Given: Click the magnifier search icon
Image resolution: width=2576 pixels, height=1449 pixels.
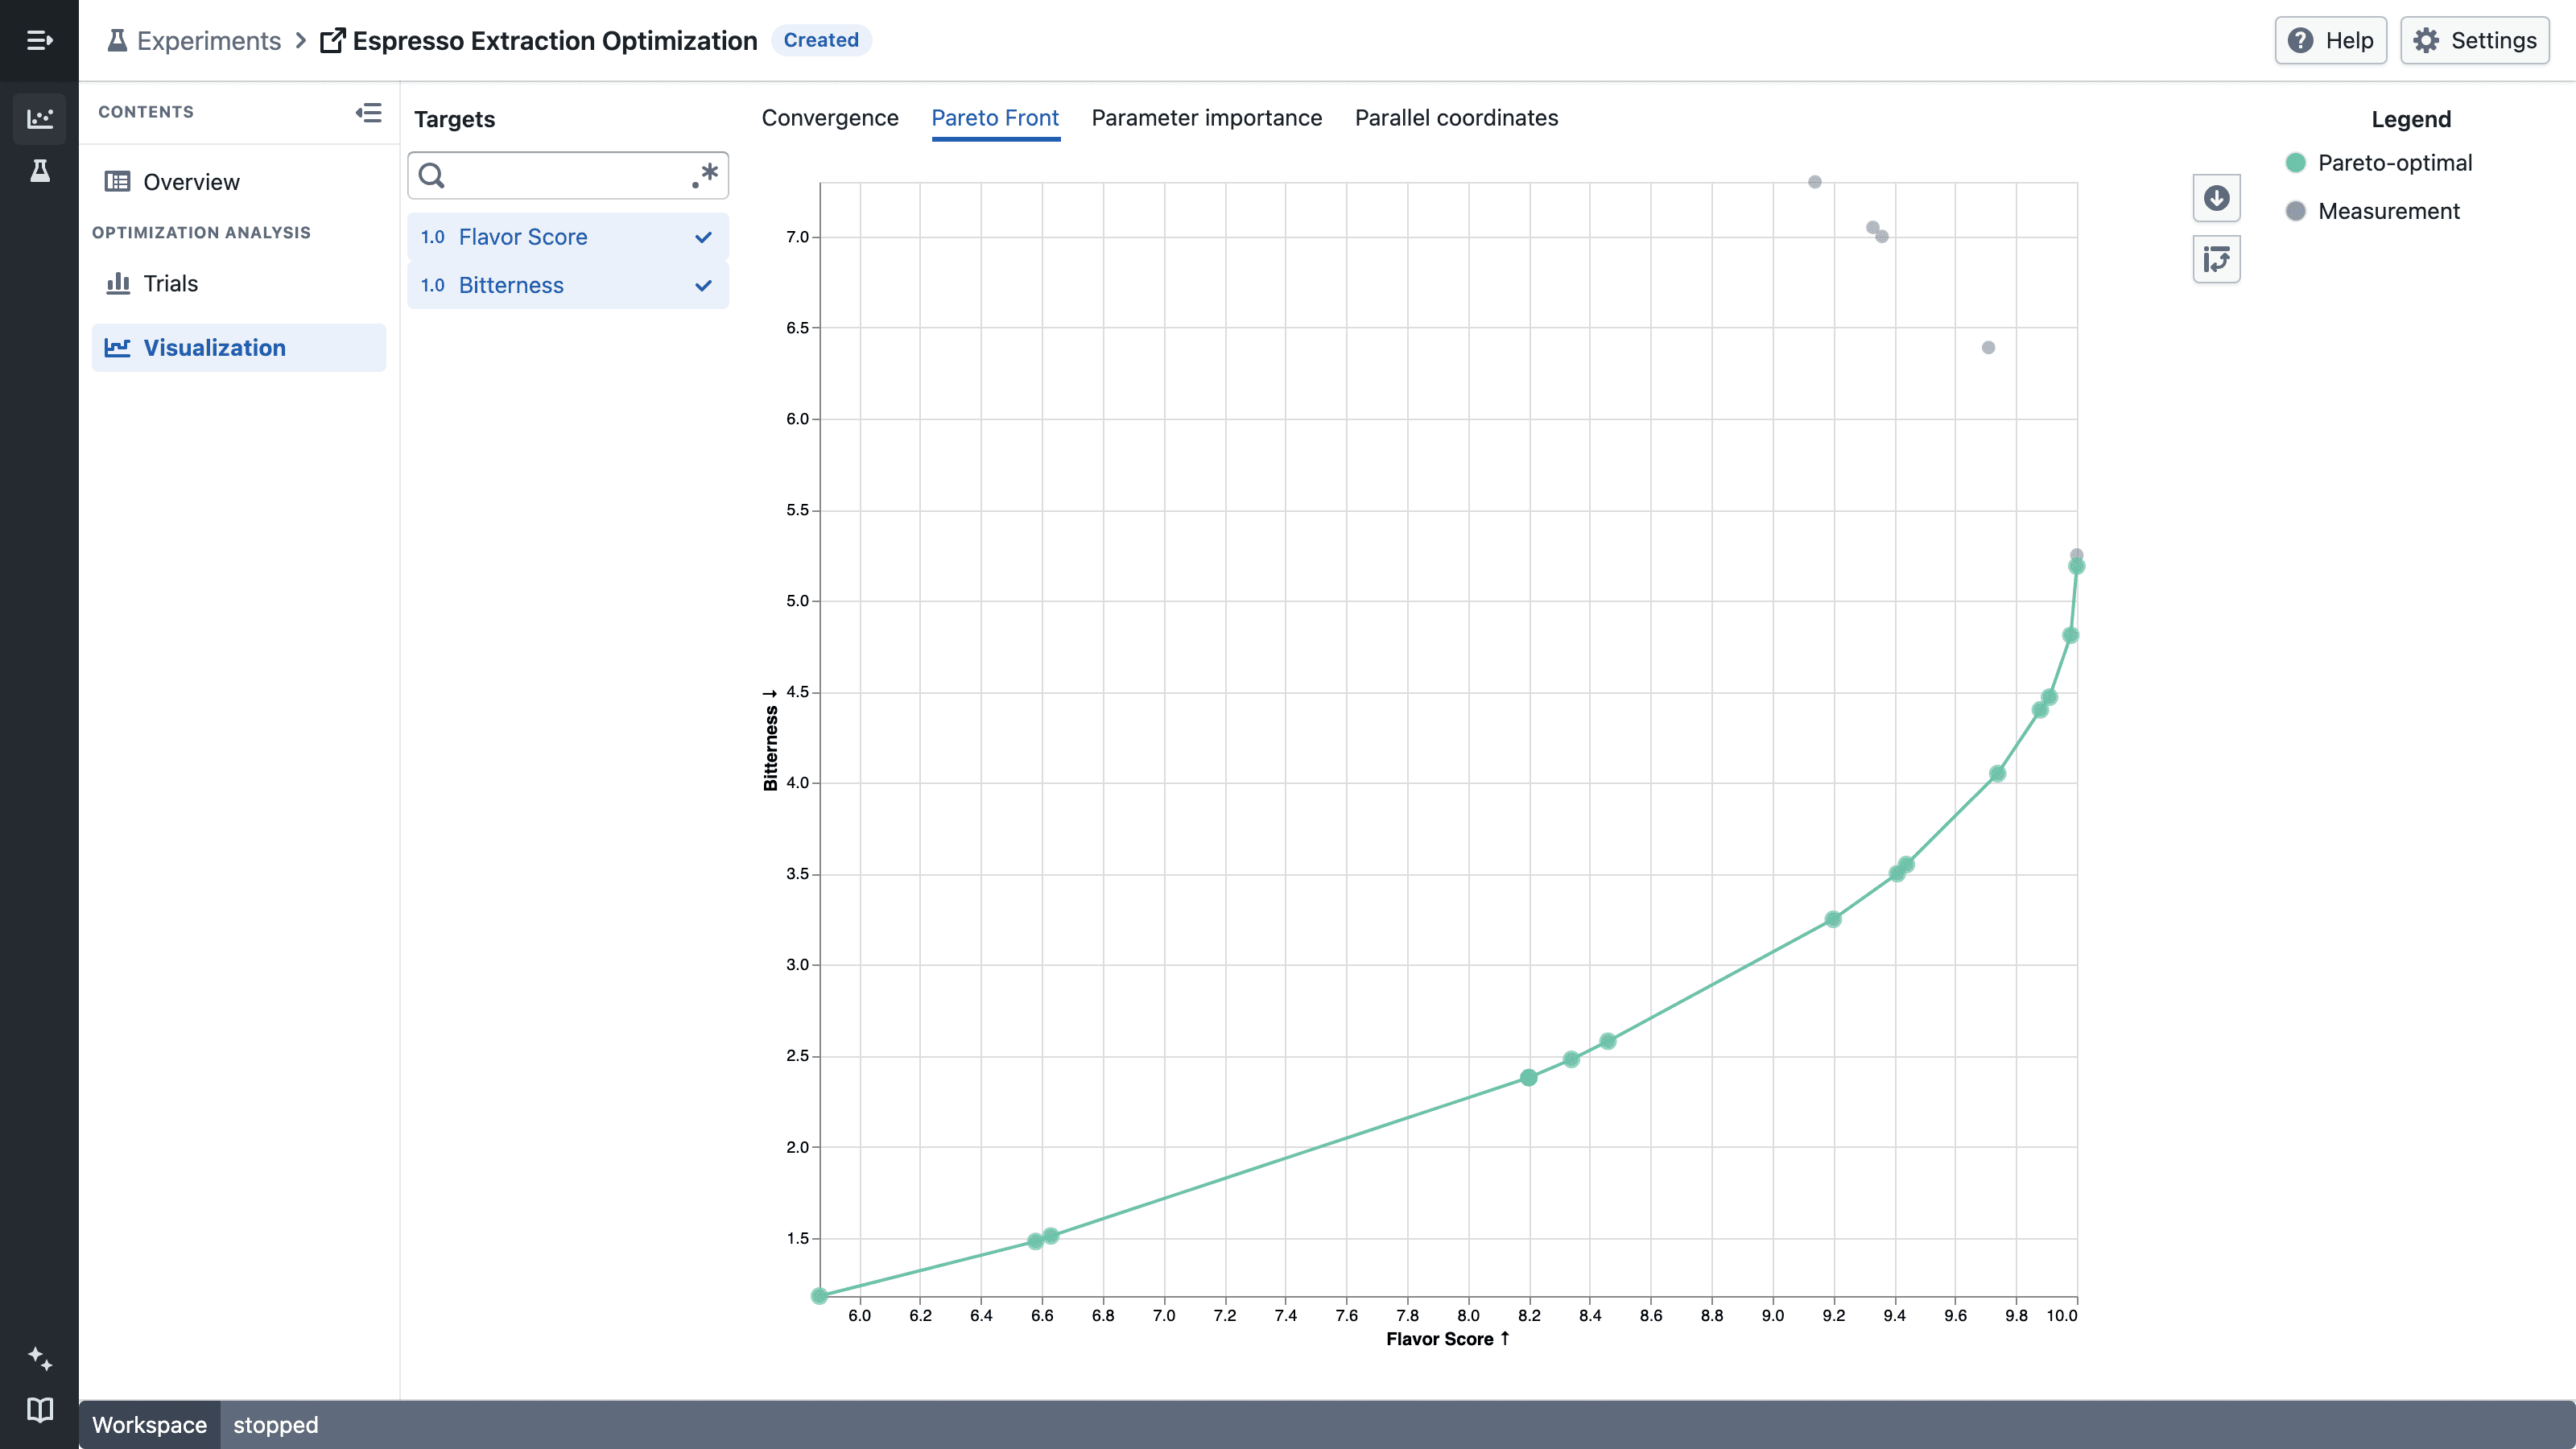Looking at the screenshot, I should [x=431, y=175].
